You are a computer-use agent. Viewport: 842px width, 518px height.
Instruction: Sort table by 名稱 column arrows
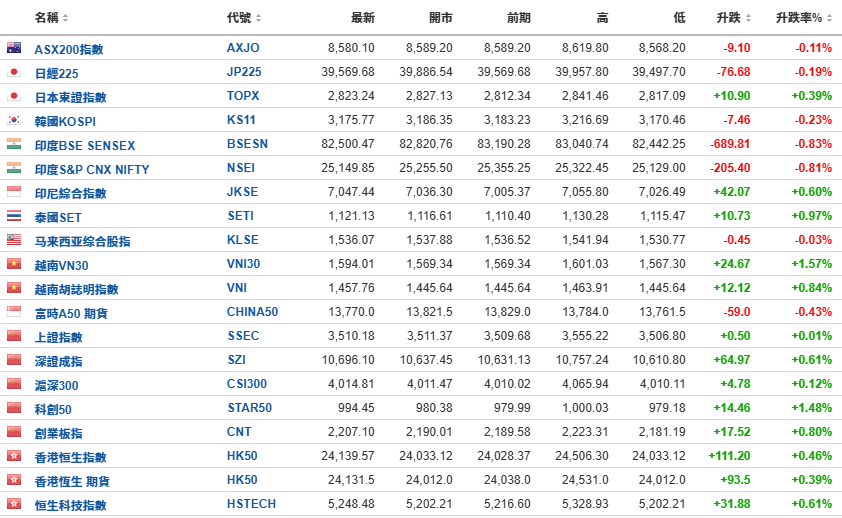[x=66, y=18]
